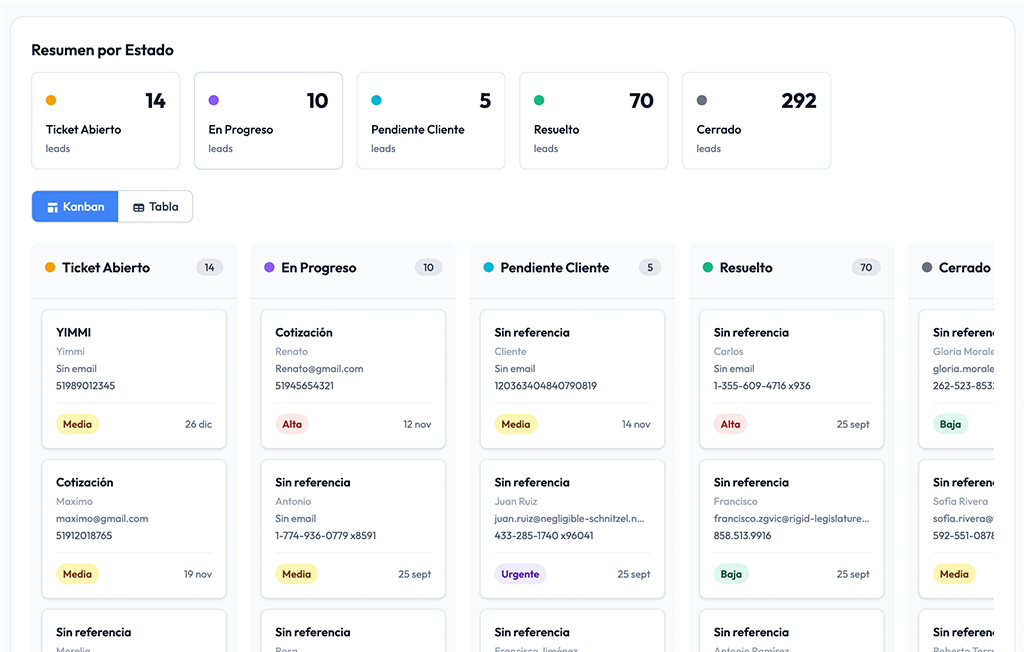Screen dimensions: 1024x652
Task: Open the Cerrado summary card
Action: (756, 121)
